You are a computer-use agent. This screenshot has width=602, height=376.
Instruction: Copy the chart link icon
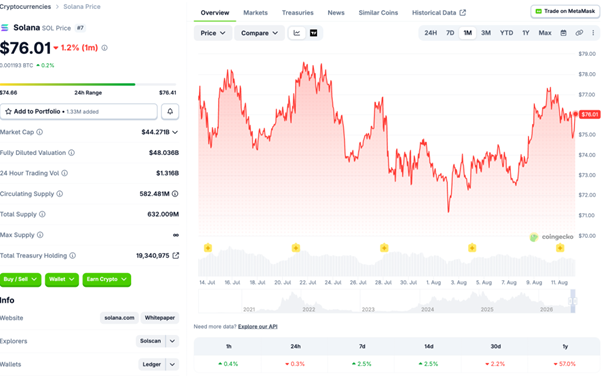[579, 33]
